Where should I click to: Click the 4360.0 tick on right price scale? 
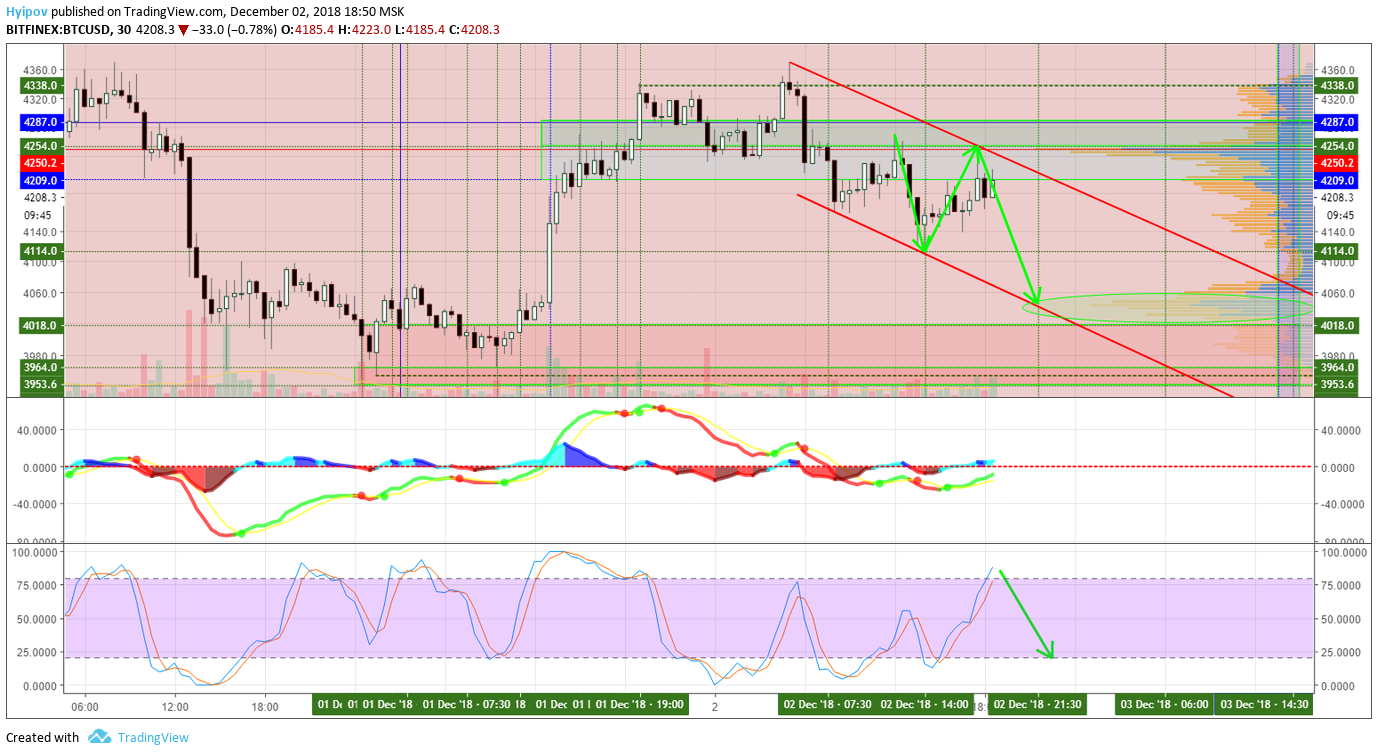(1338, 71)
